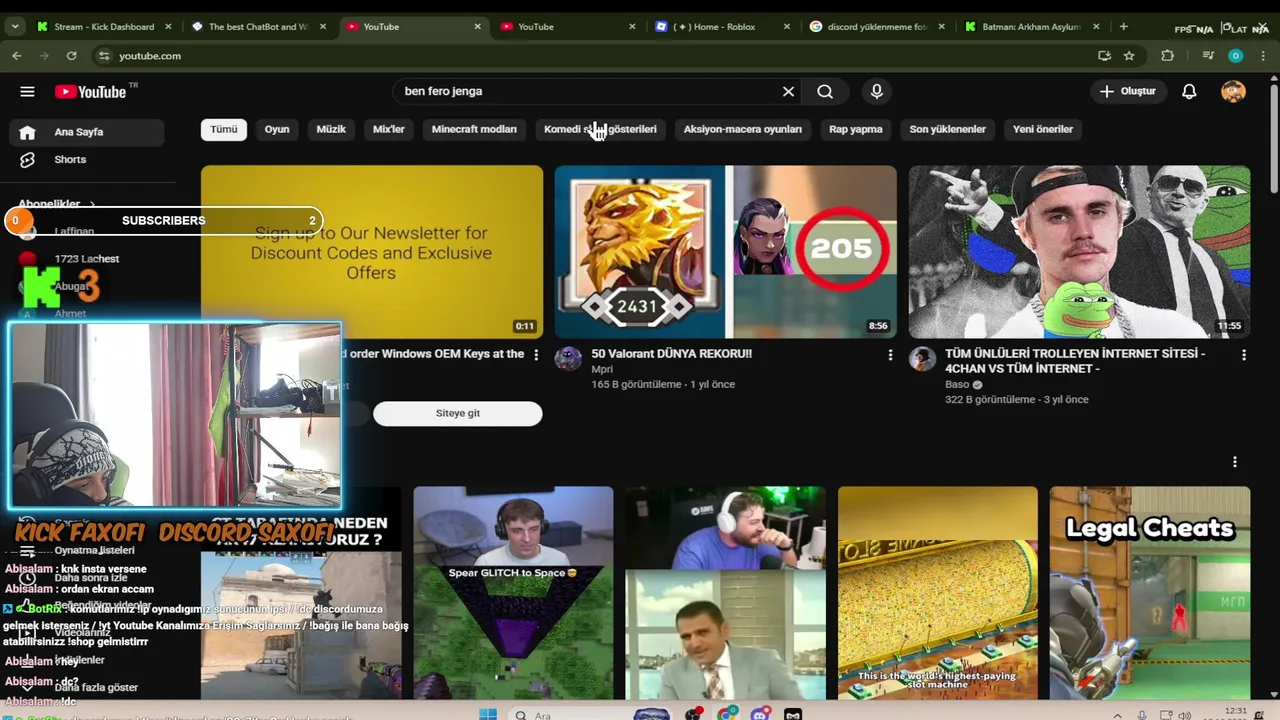Reload the page with the refresh icon
Viewport: 1280px width, 720px height.
pyautogui.click(x=71, y=56)
